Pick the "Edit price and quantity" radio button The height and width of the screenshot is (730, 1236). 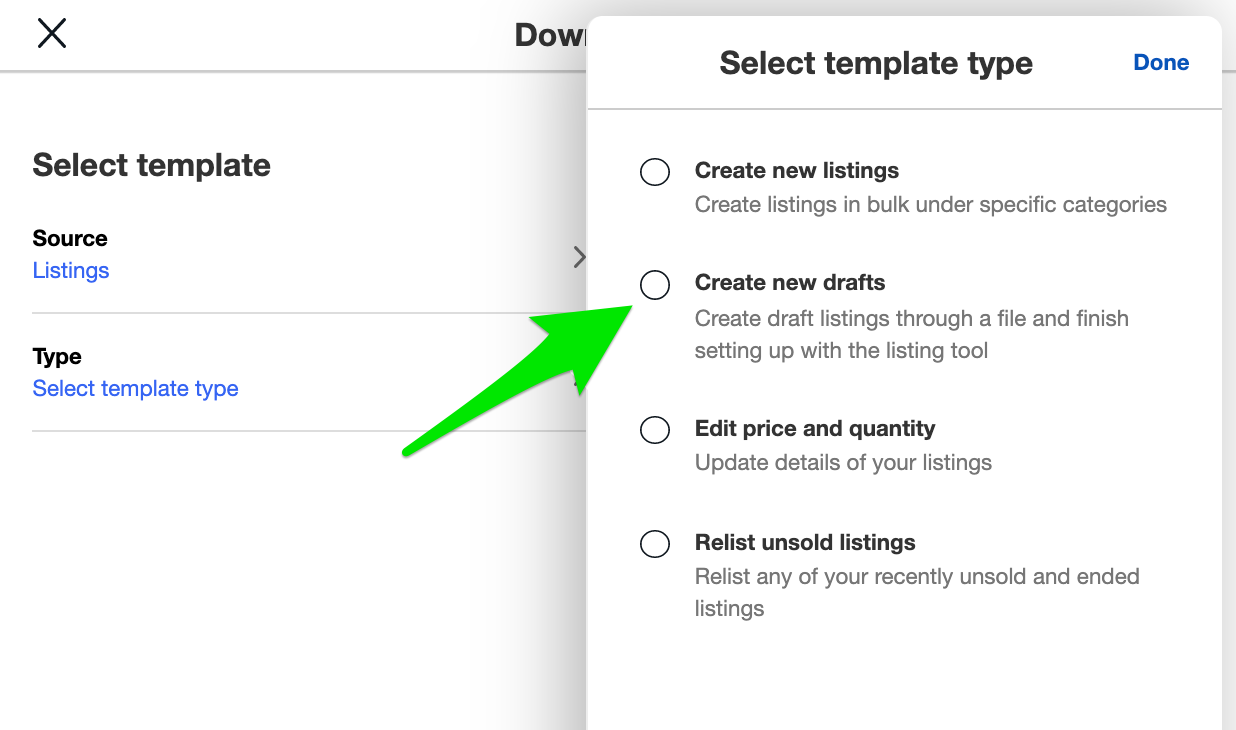click(x=655, y=430)
